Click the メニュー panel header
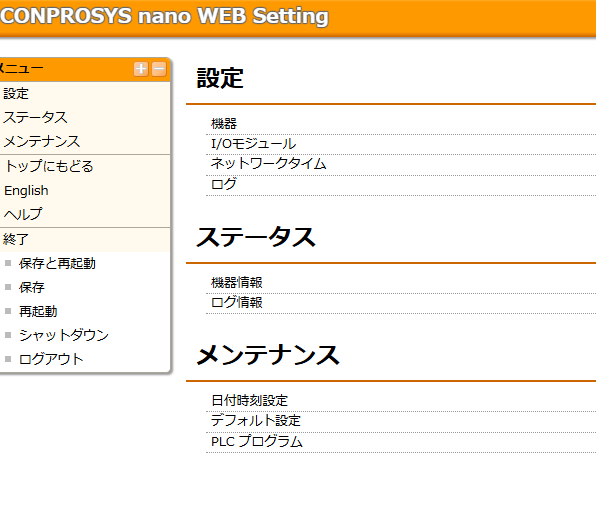 [x=84, y=69]
